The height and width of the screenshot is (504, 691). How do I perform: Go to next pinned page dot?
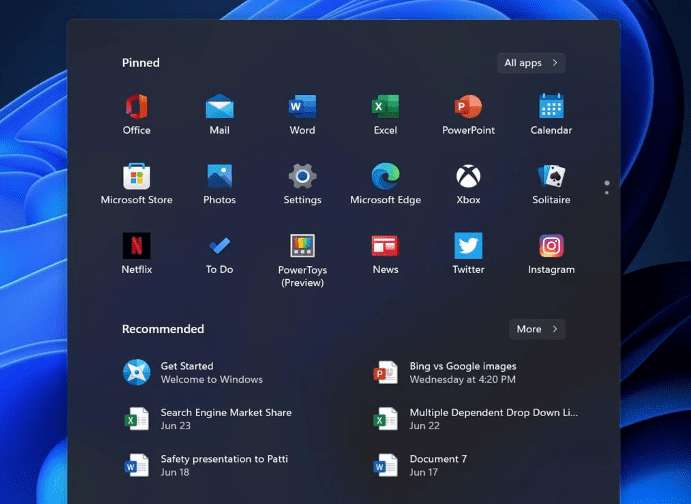(607, 193)
